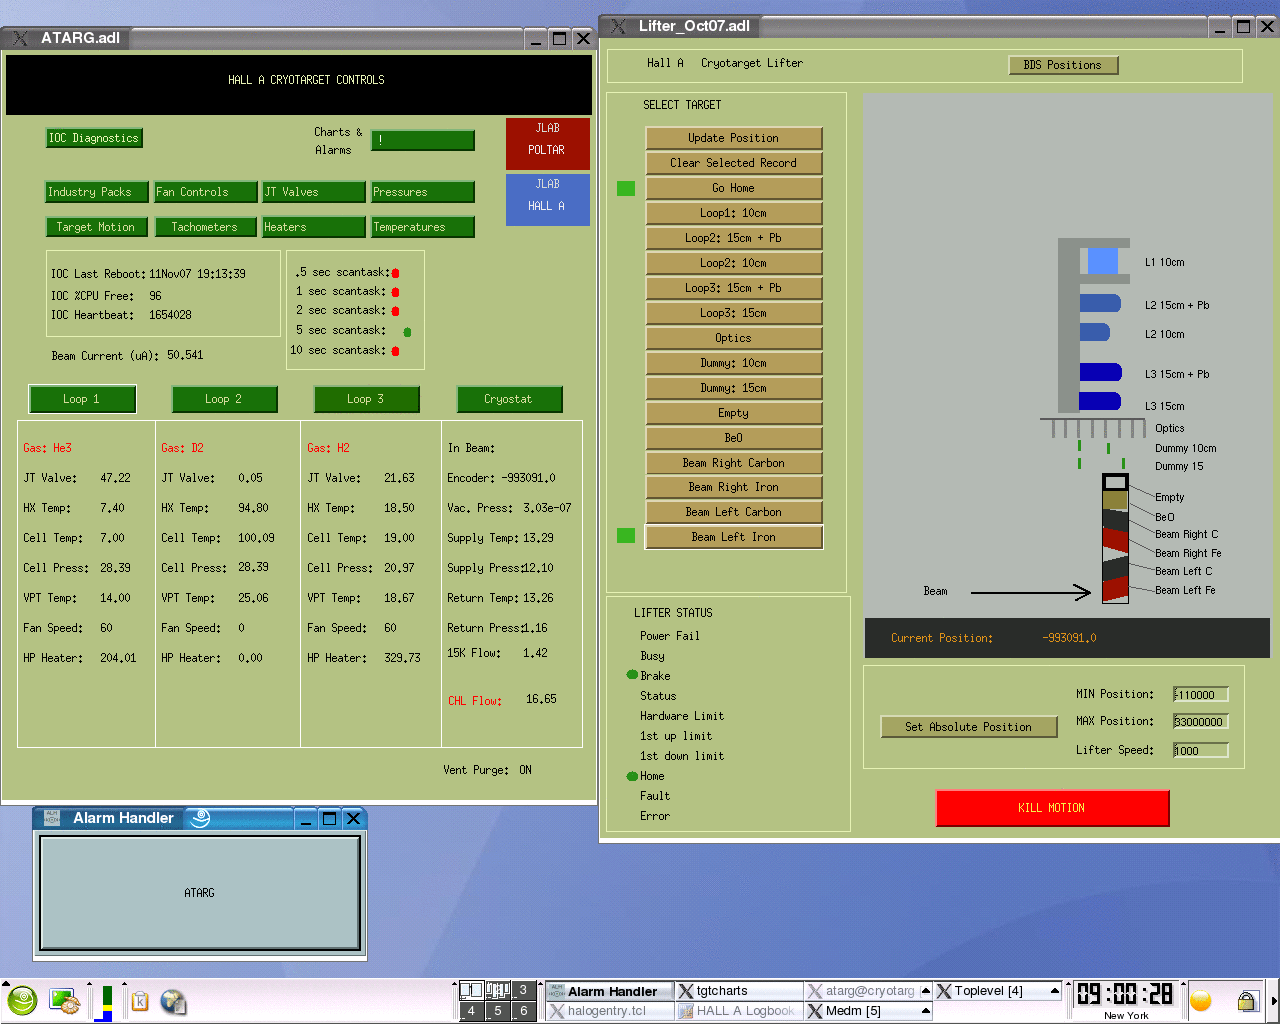Click the ATARG alarm group button

pyautogui.click(x=200, y=893)
